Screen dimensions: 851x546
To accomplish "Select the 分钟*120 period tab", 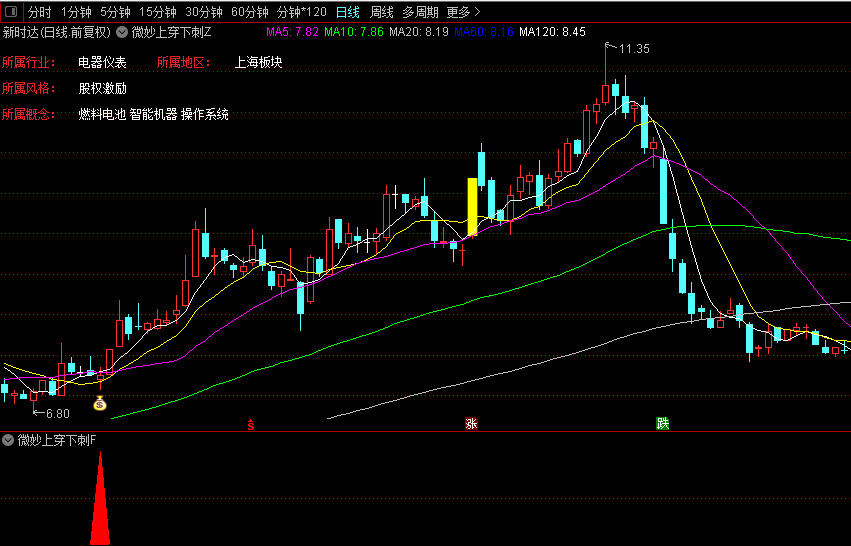I will 302,12.
